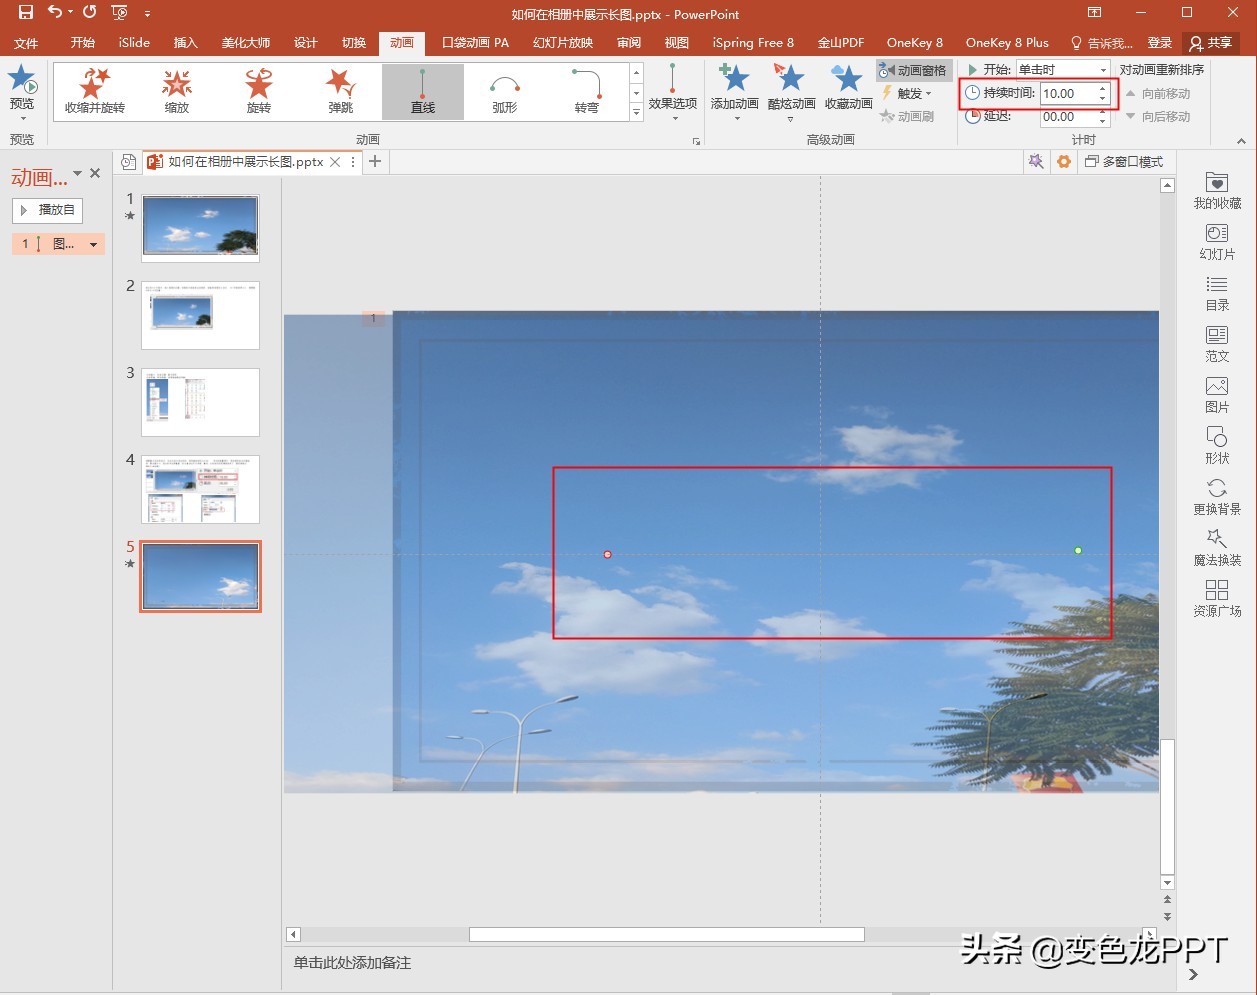1257x995 pixels.
Task: Open the 口袋动画 PA tab
Action: coord(476,43)
